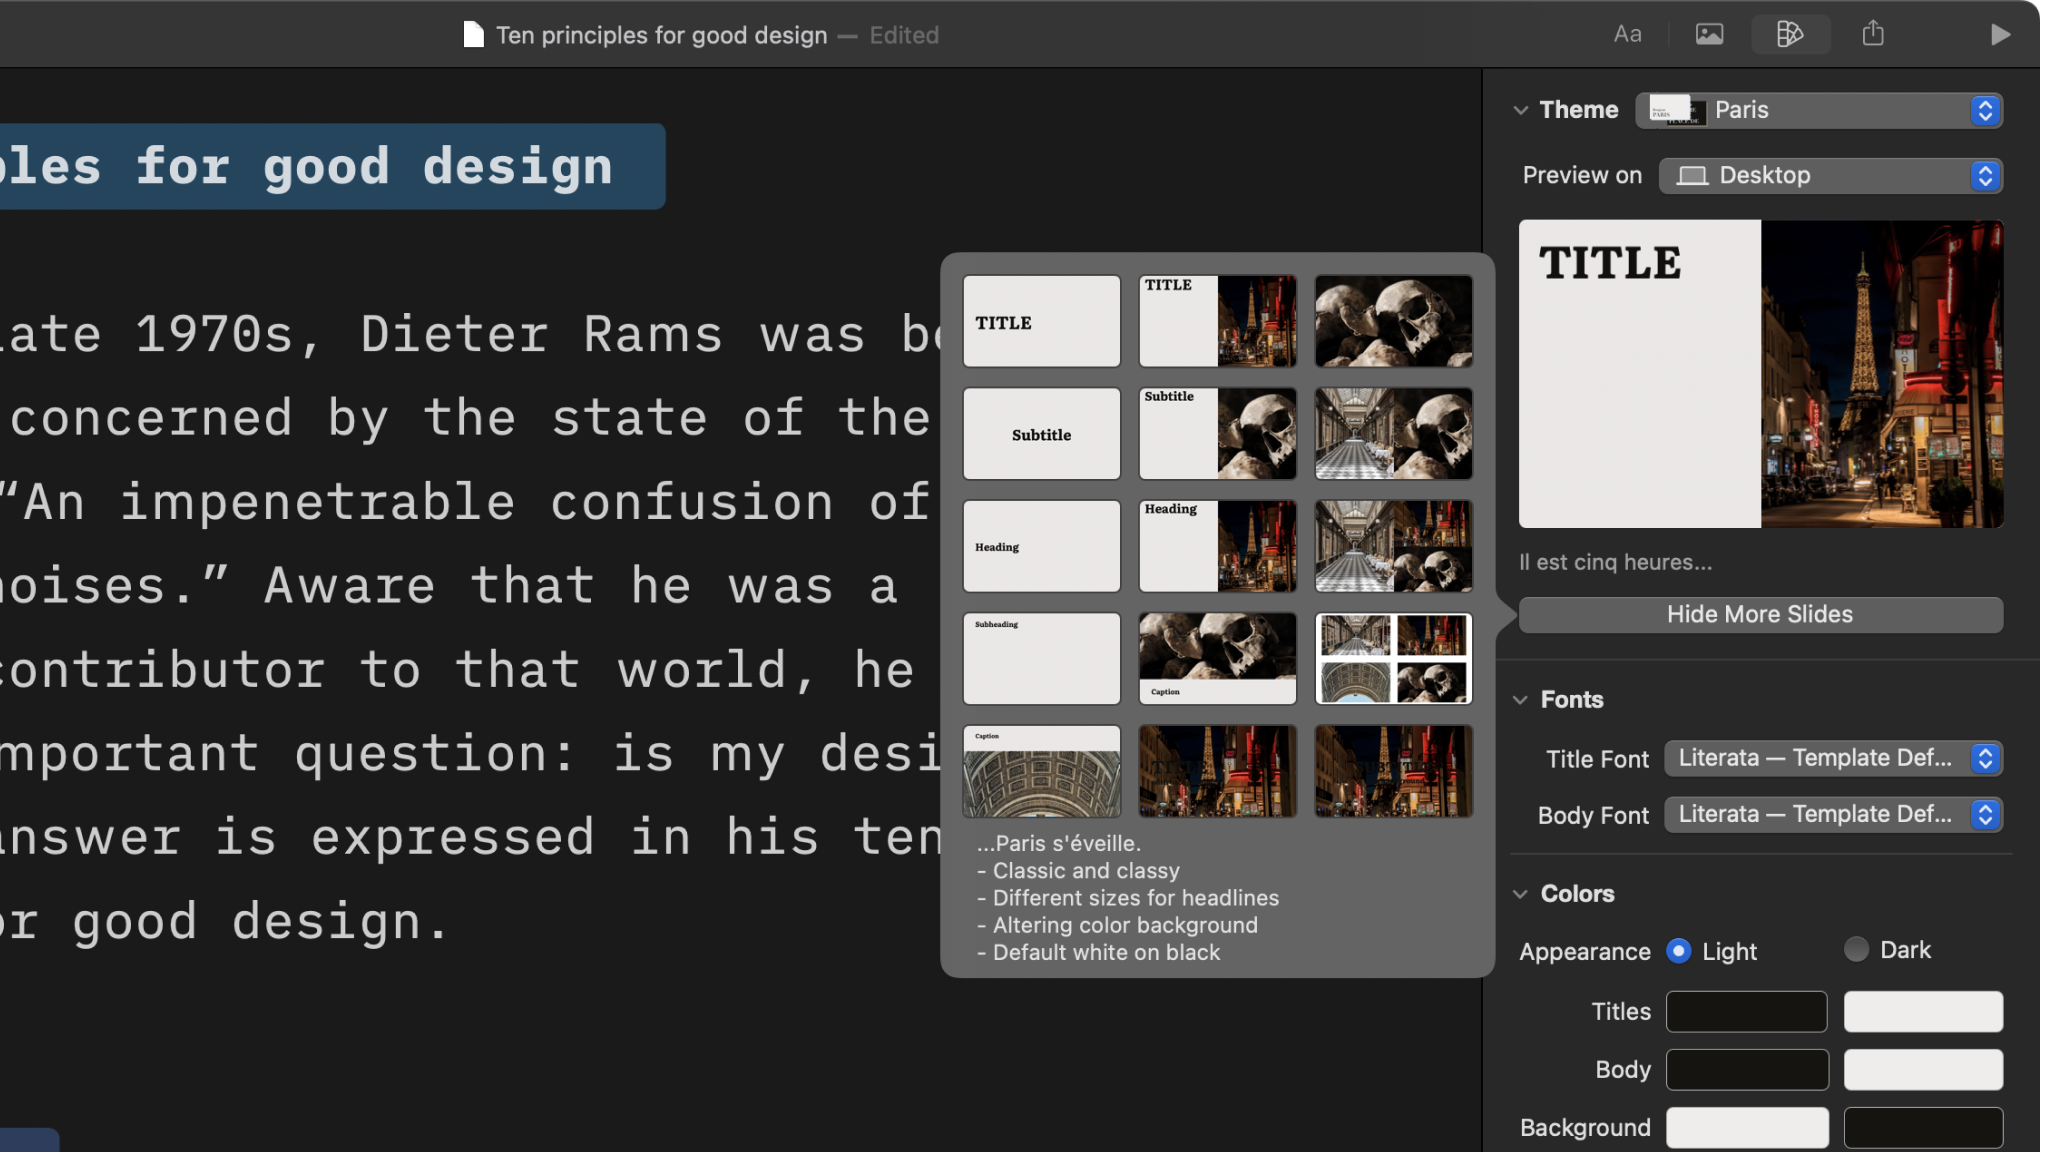Click the Titles color swatch
This screenshot has width=2048, height=1152.
[1746, 1010]
